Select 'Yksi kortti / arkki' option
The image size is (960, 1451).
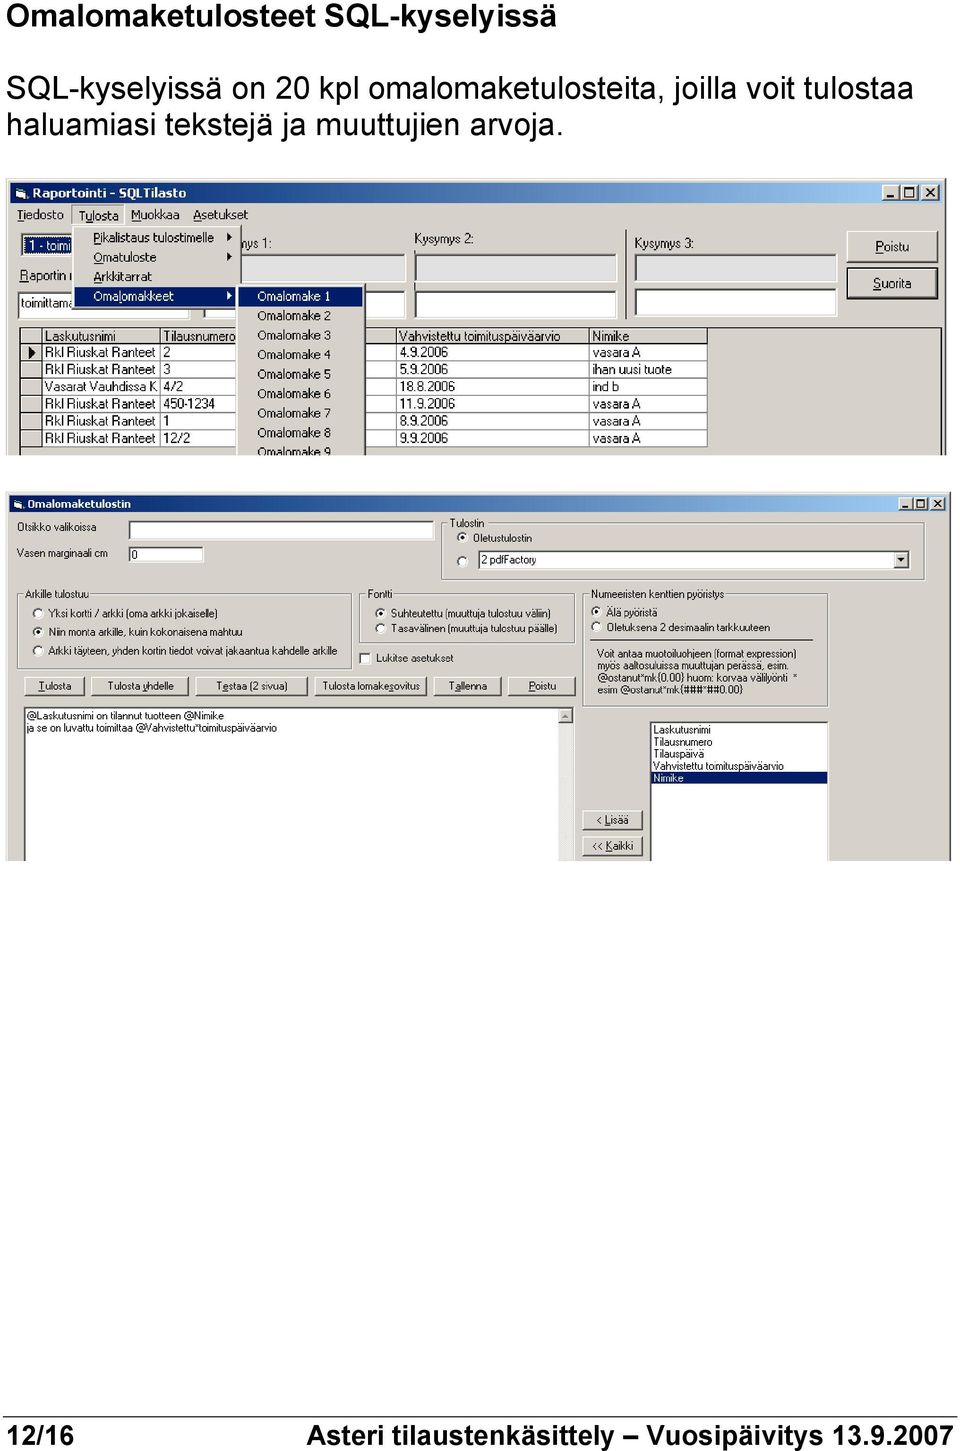38,614
